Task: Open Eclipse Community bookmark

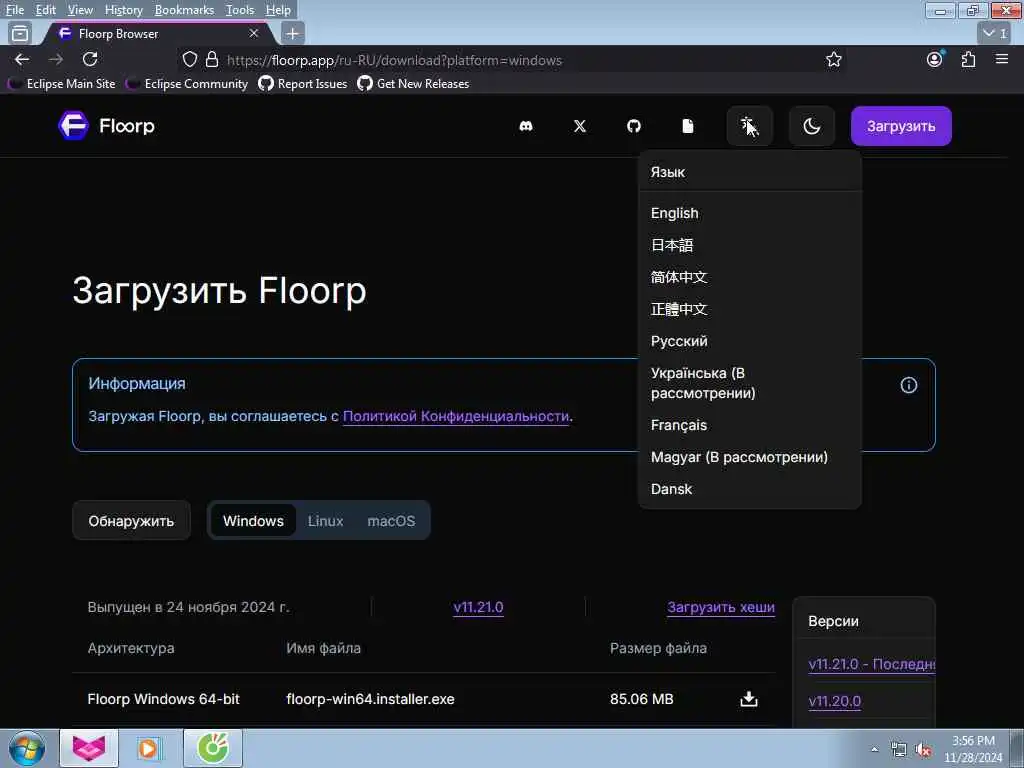Action: click(187, 84)
